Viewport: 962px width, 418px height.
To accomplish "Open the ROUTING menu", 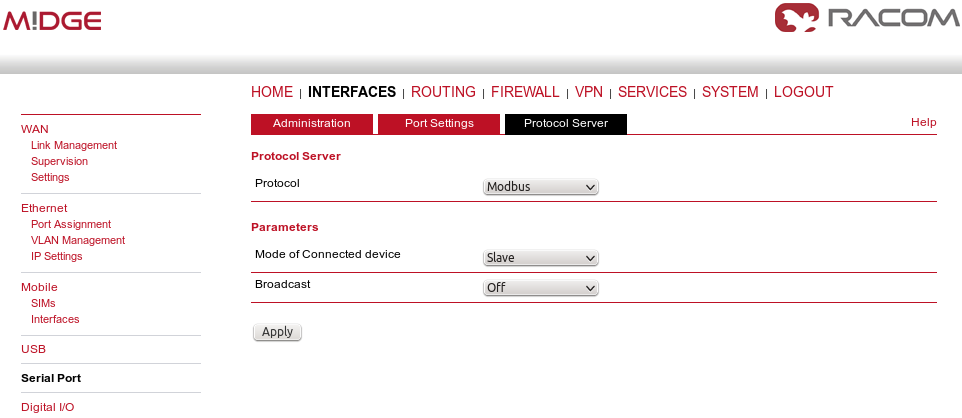I will tap(443, 92).
